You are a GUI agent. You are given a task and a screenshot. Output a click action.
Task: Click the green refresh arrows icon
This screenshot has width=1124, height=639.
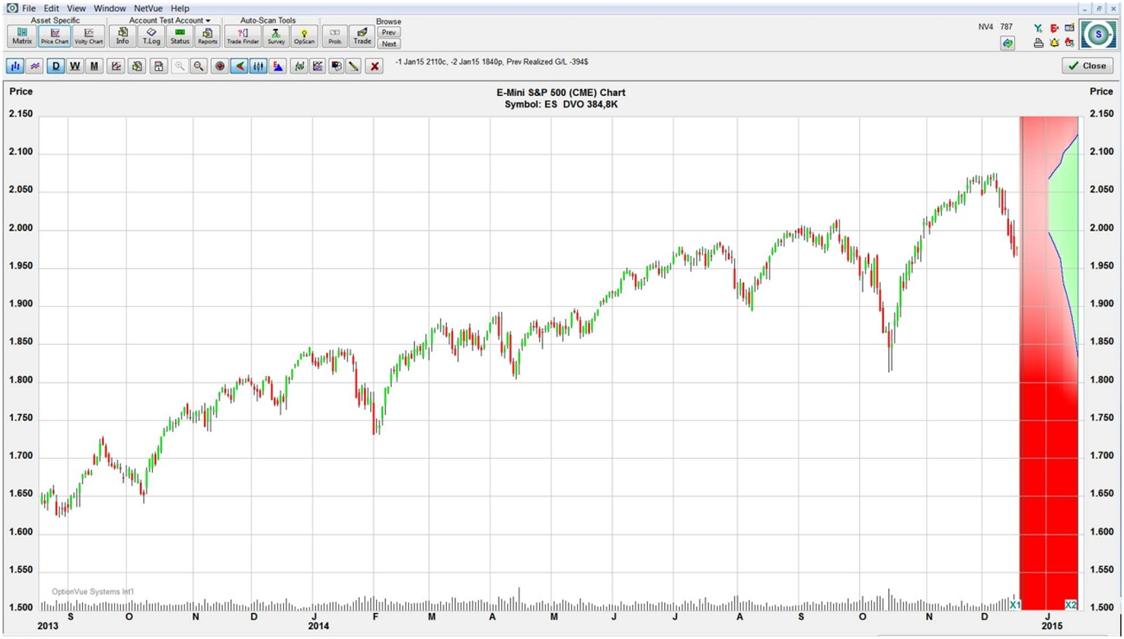(x=1008, y=44)
